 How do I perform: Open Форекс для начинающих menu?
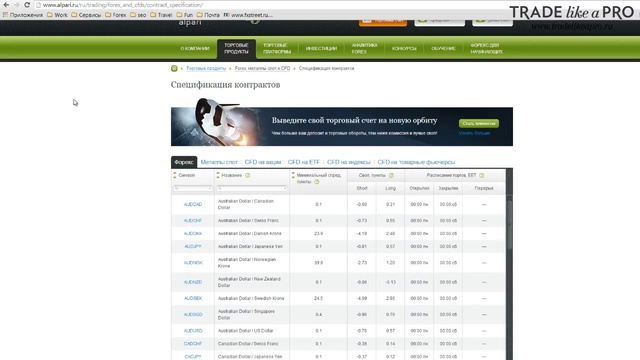click(x=486, y=49)
